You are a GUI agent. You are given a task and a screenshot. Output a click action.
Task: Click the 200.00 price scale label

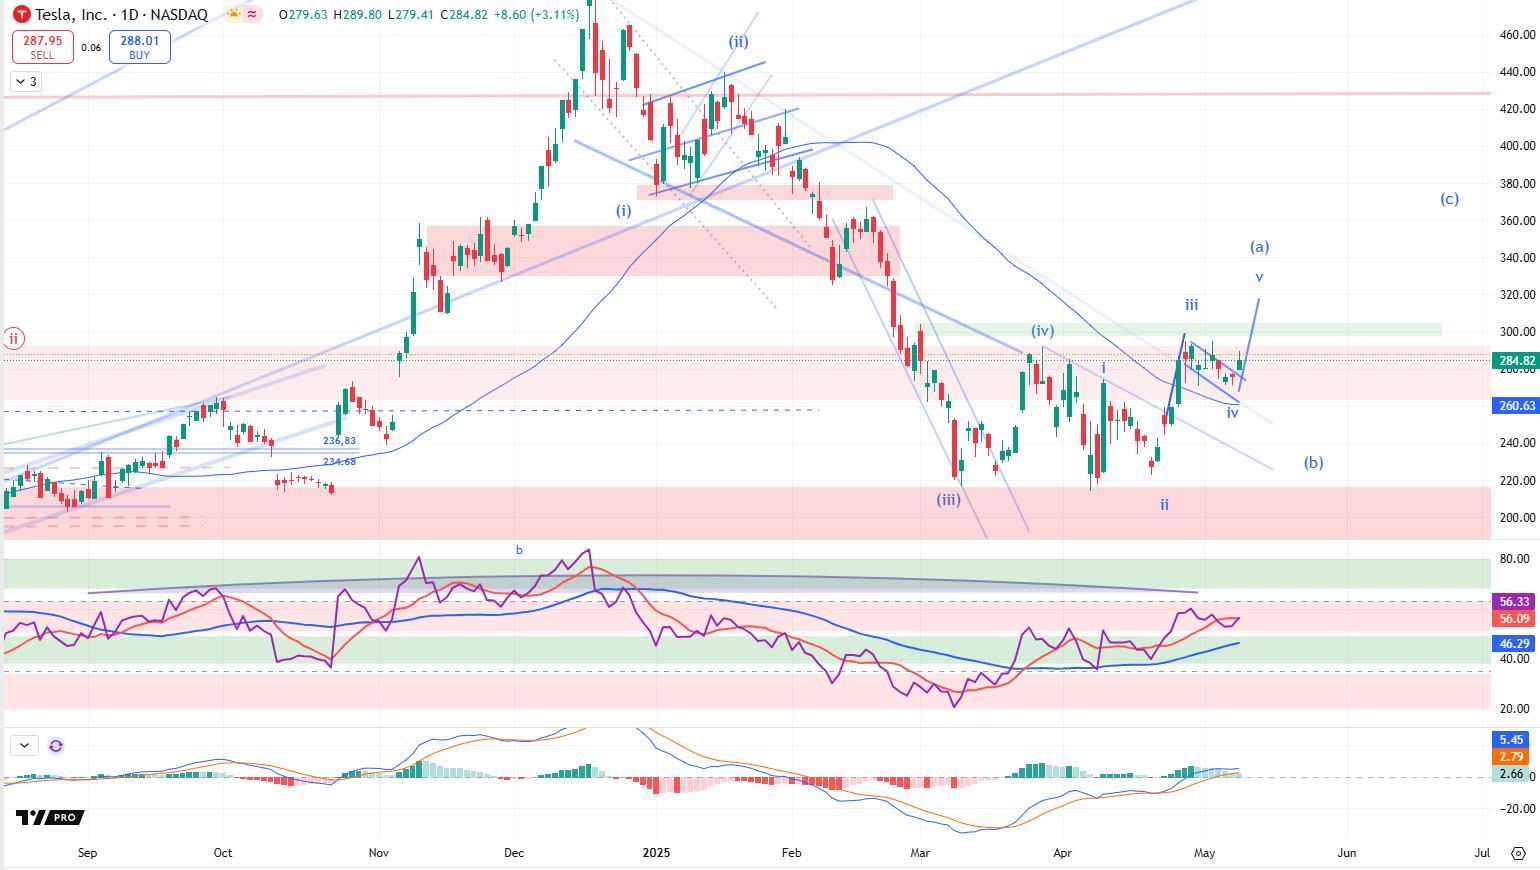coord(1517,518)
